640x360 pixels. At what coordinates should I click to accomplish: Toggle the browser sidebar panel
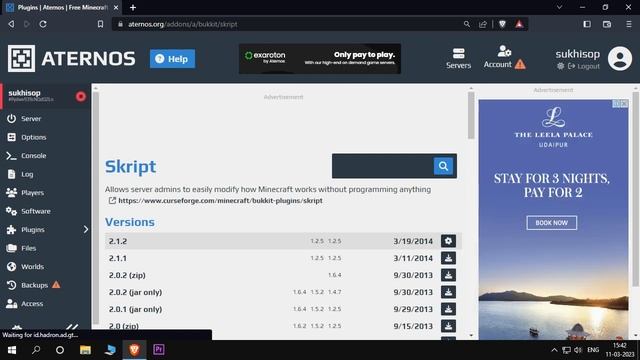coord(587,24)
